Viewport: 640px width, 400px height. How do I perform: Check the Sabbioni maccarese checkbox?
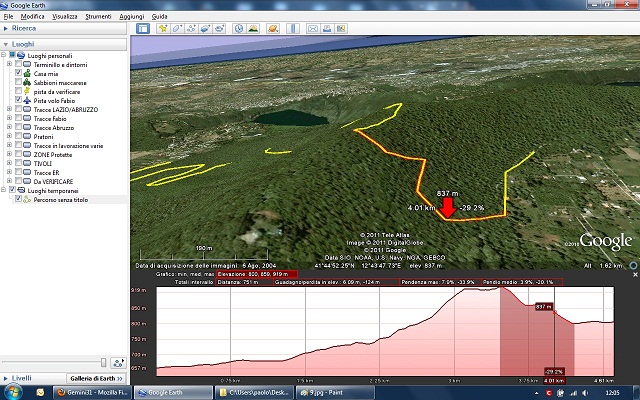(18, 82)
